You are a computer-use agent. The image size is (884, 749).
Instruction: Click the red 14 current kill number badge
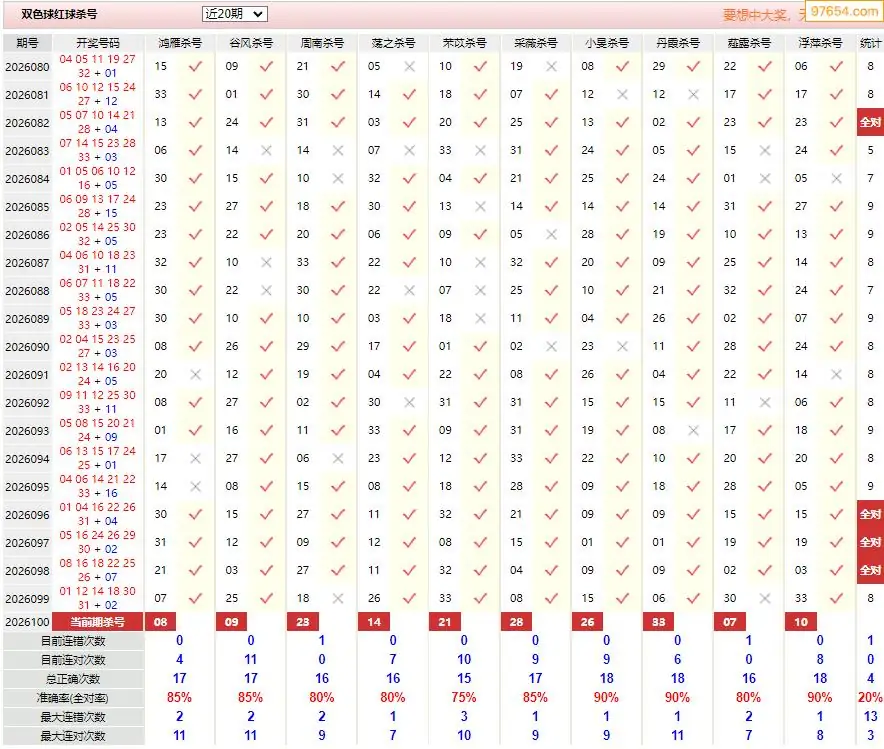tap(374, 622)
